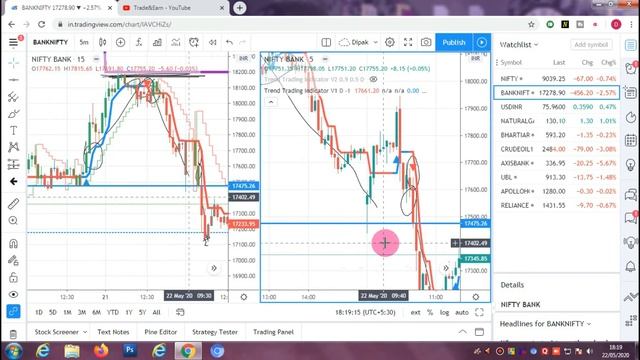Image resolution: width=640 pixels, height=360 pixels.
Task: Open the indicators fx menu
Action: [139, 42]
